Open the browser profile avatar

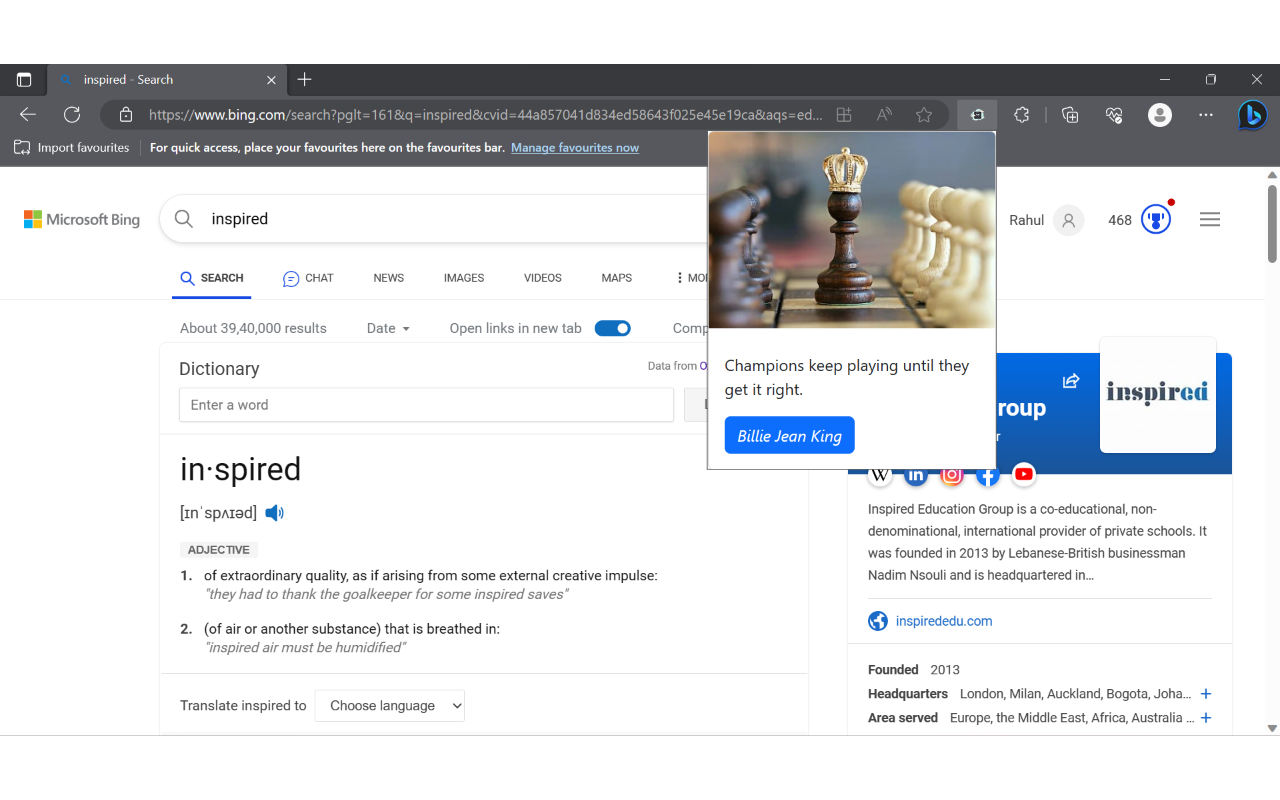pos(1160,115)
